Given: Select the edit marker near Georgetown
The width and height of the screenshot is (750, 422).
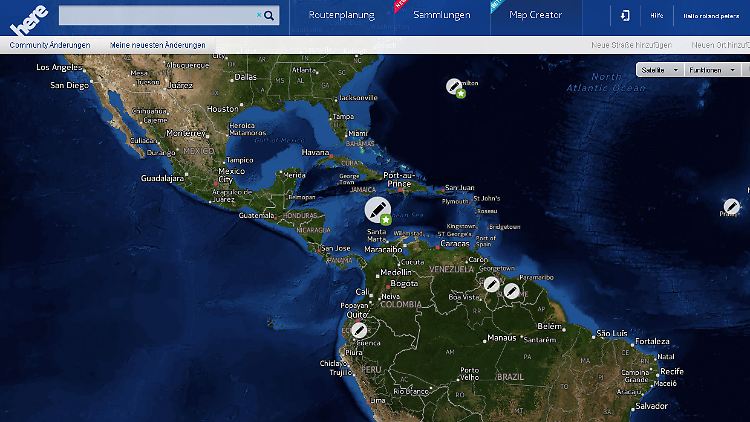Looking at the screenshot, I should pos(492,284).
